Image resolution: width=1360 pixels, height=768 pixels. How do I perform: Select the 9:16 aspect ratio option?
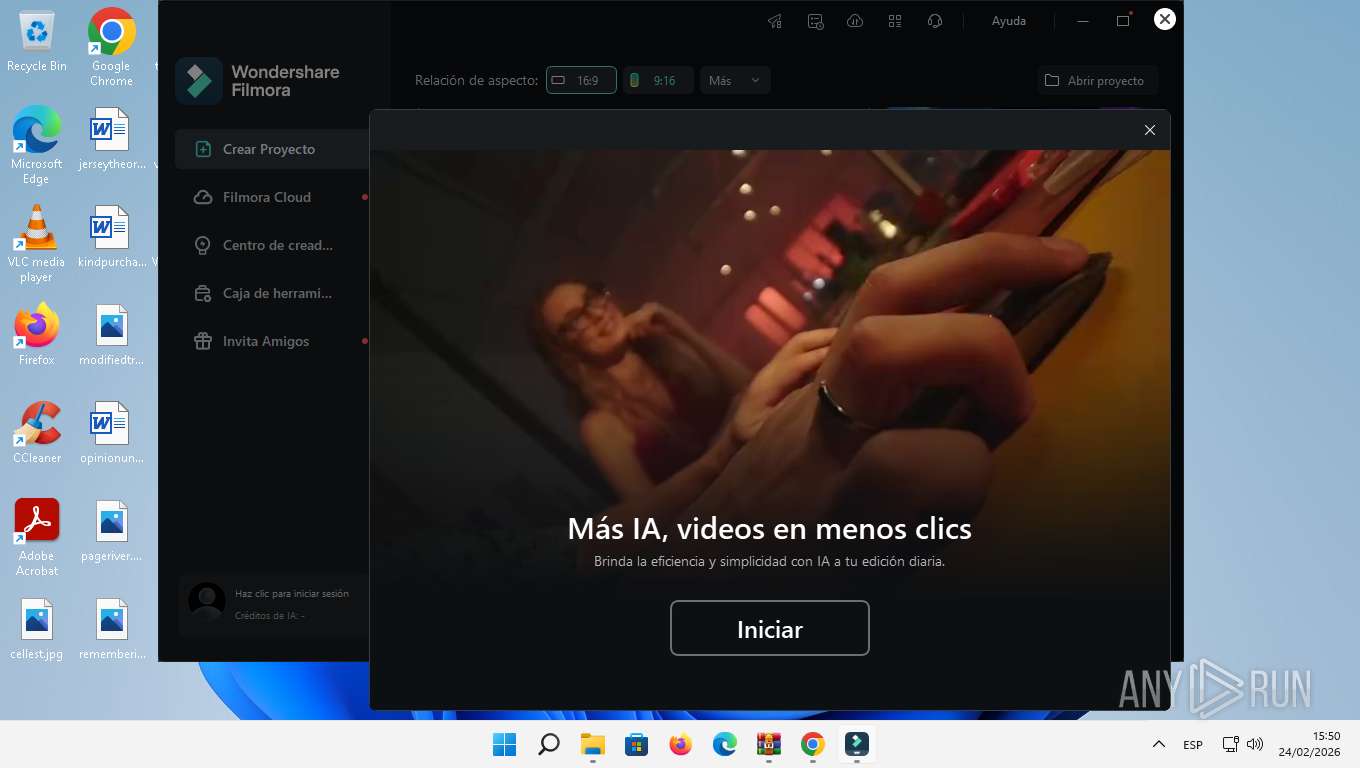pos(658,80)
